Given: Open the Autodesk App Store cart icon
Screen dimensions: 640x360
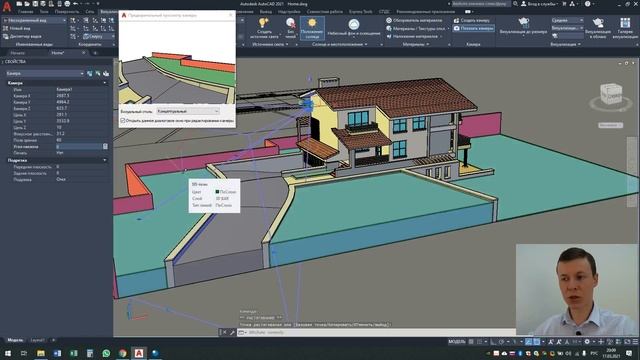Looking at the screenshot, I should coord(564,4).
